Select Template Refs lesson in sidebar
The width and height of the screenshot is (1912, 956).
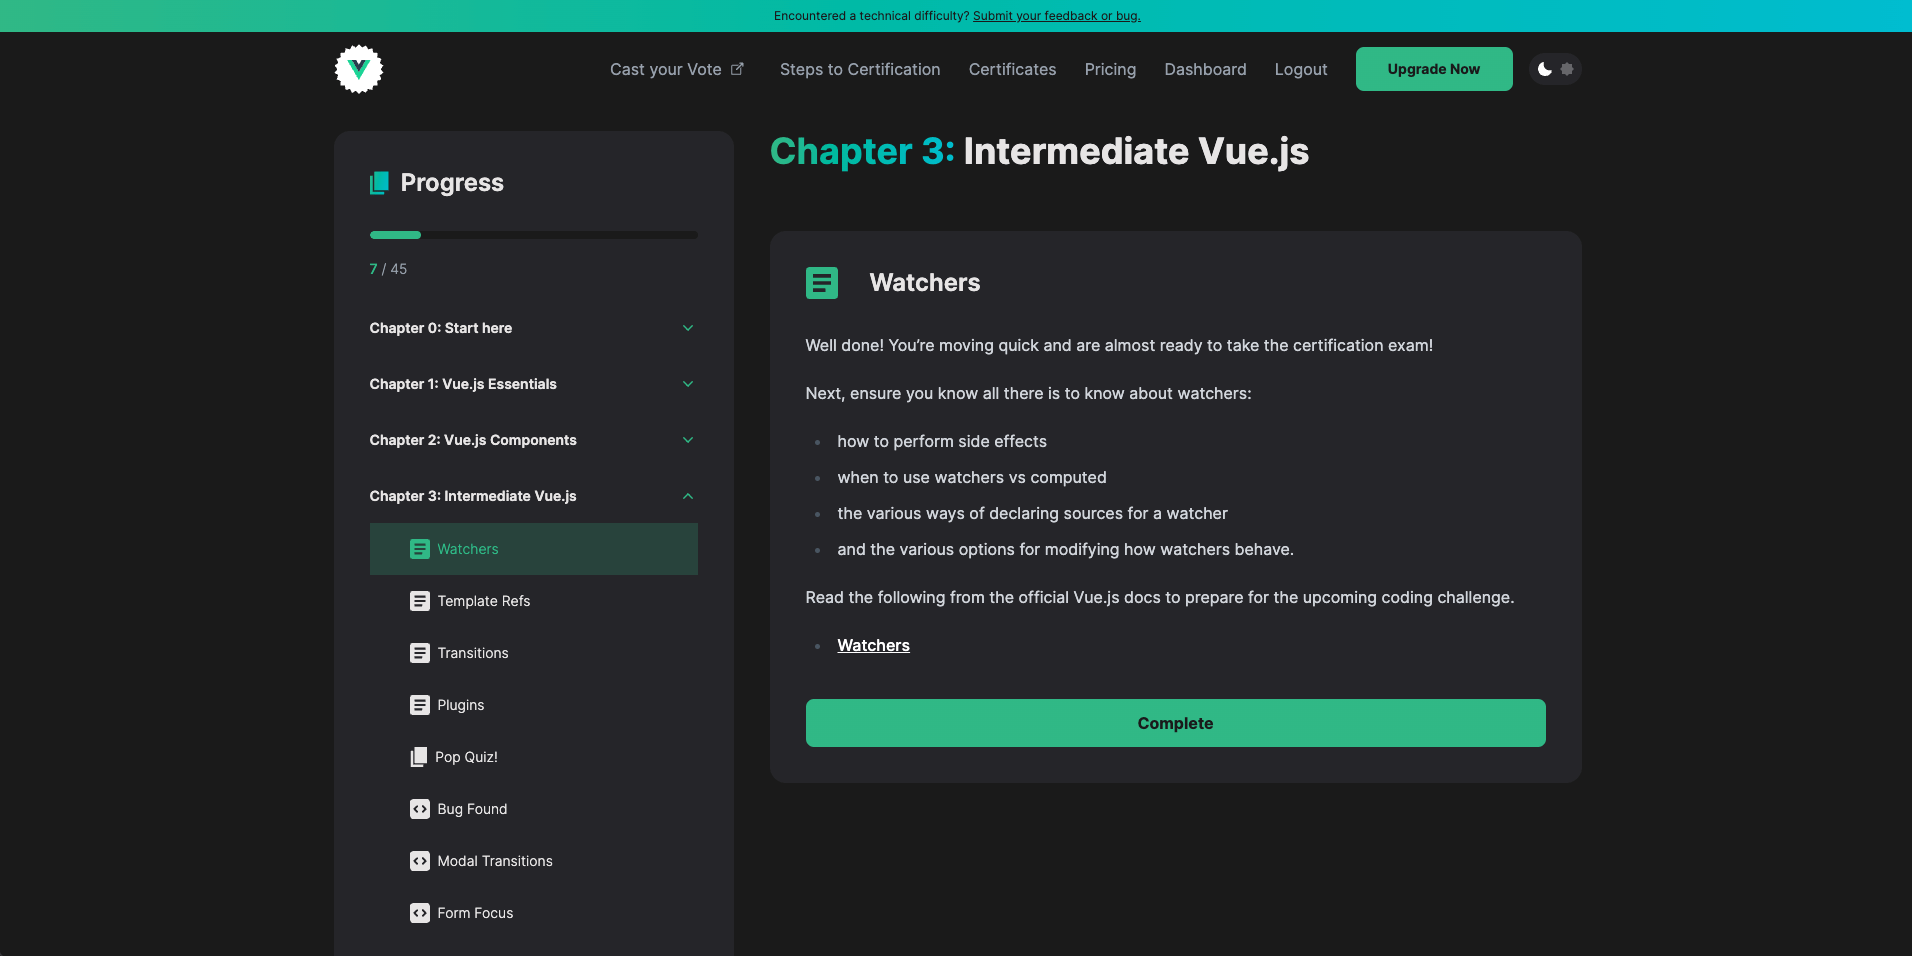[x=534, y=601]
